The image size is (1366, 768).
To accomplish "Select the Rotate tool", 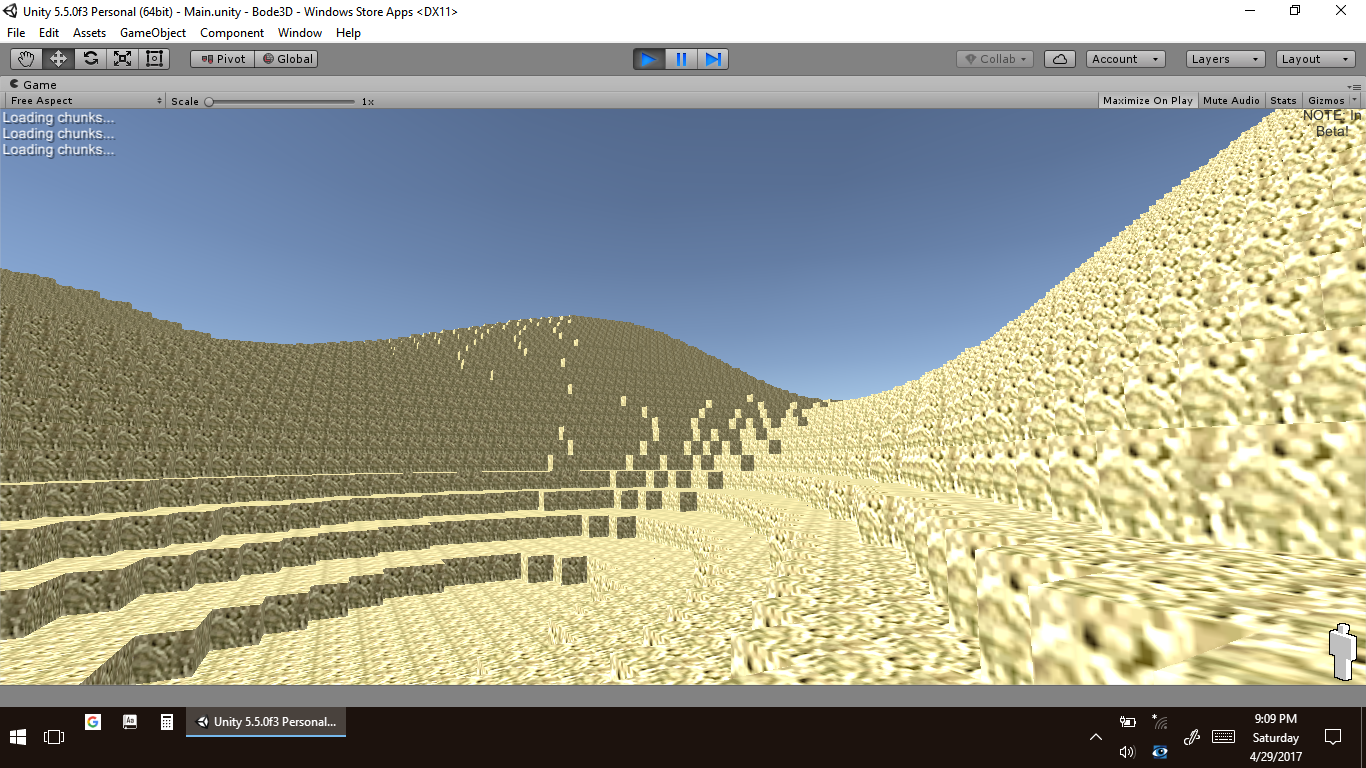I will [90, 59].
